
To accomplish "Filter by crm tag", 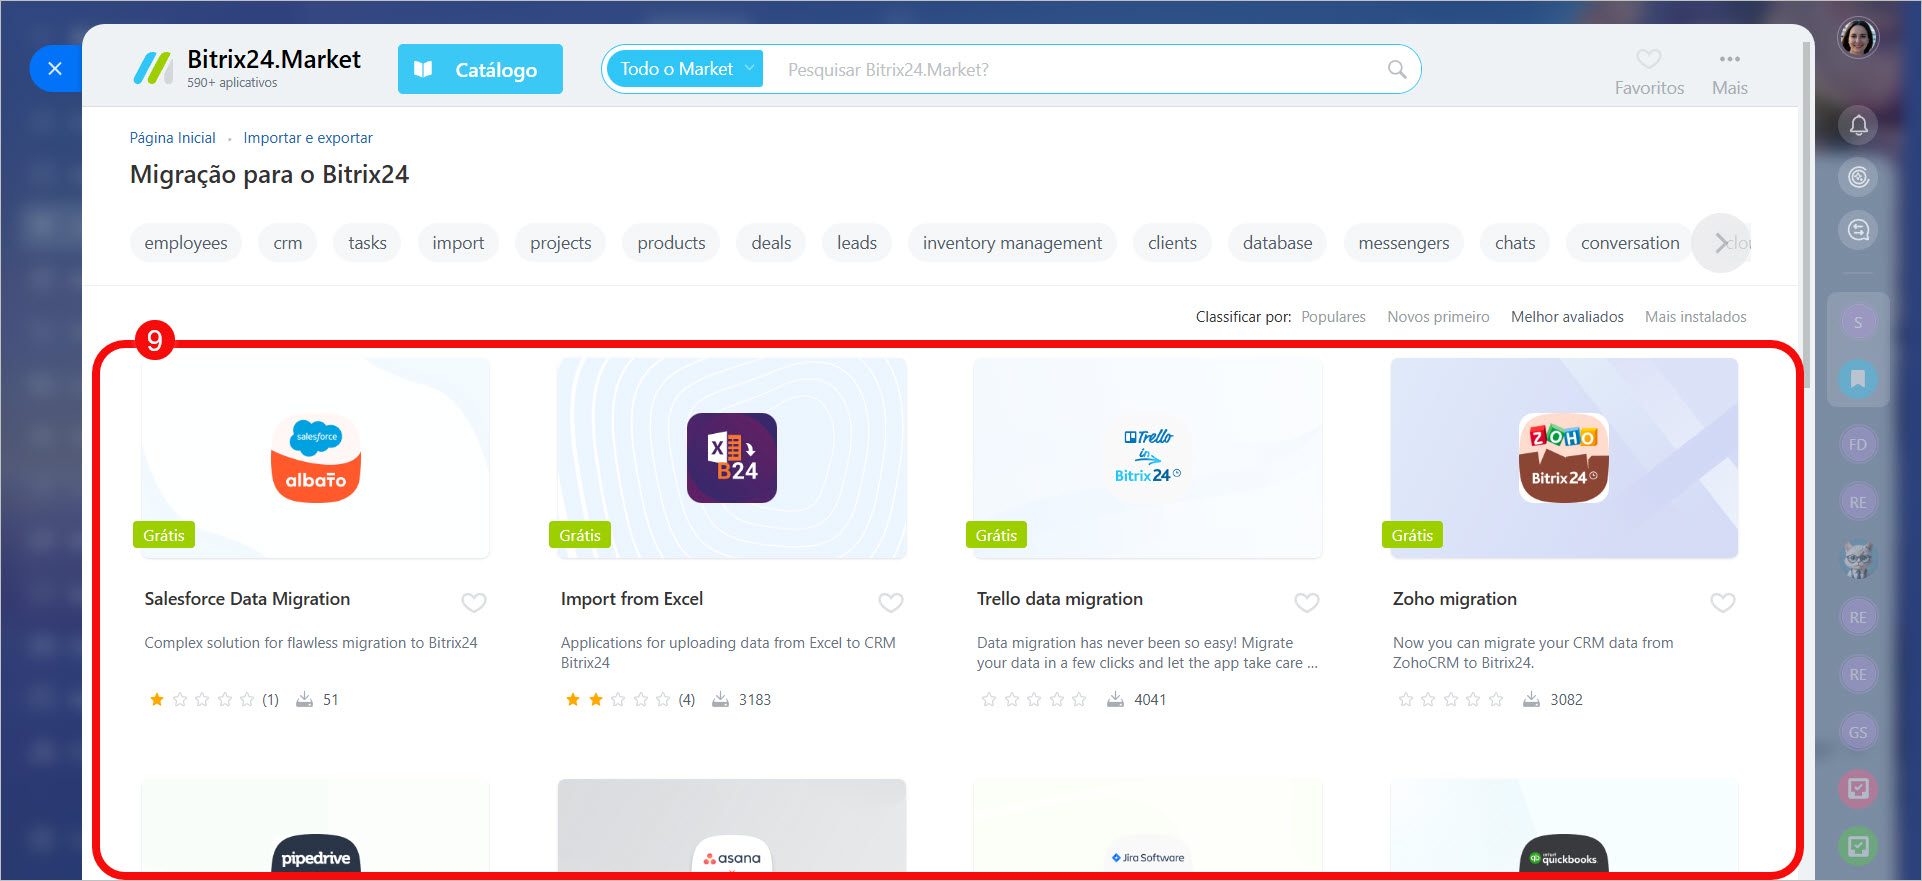I will [288, 243].
